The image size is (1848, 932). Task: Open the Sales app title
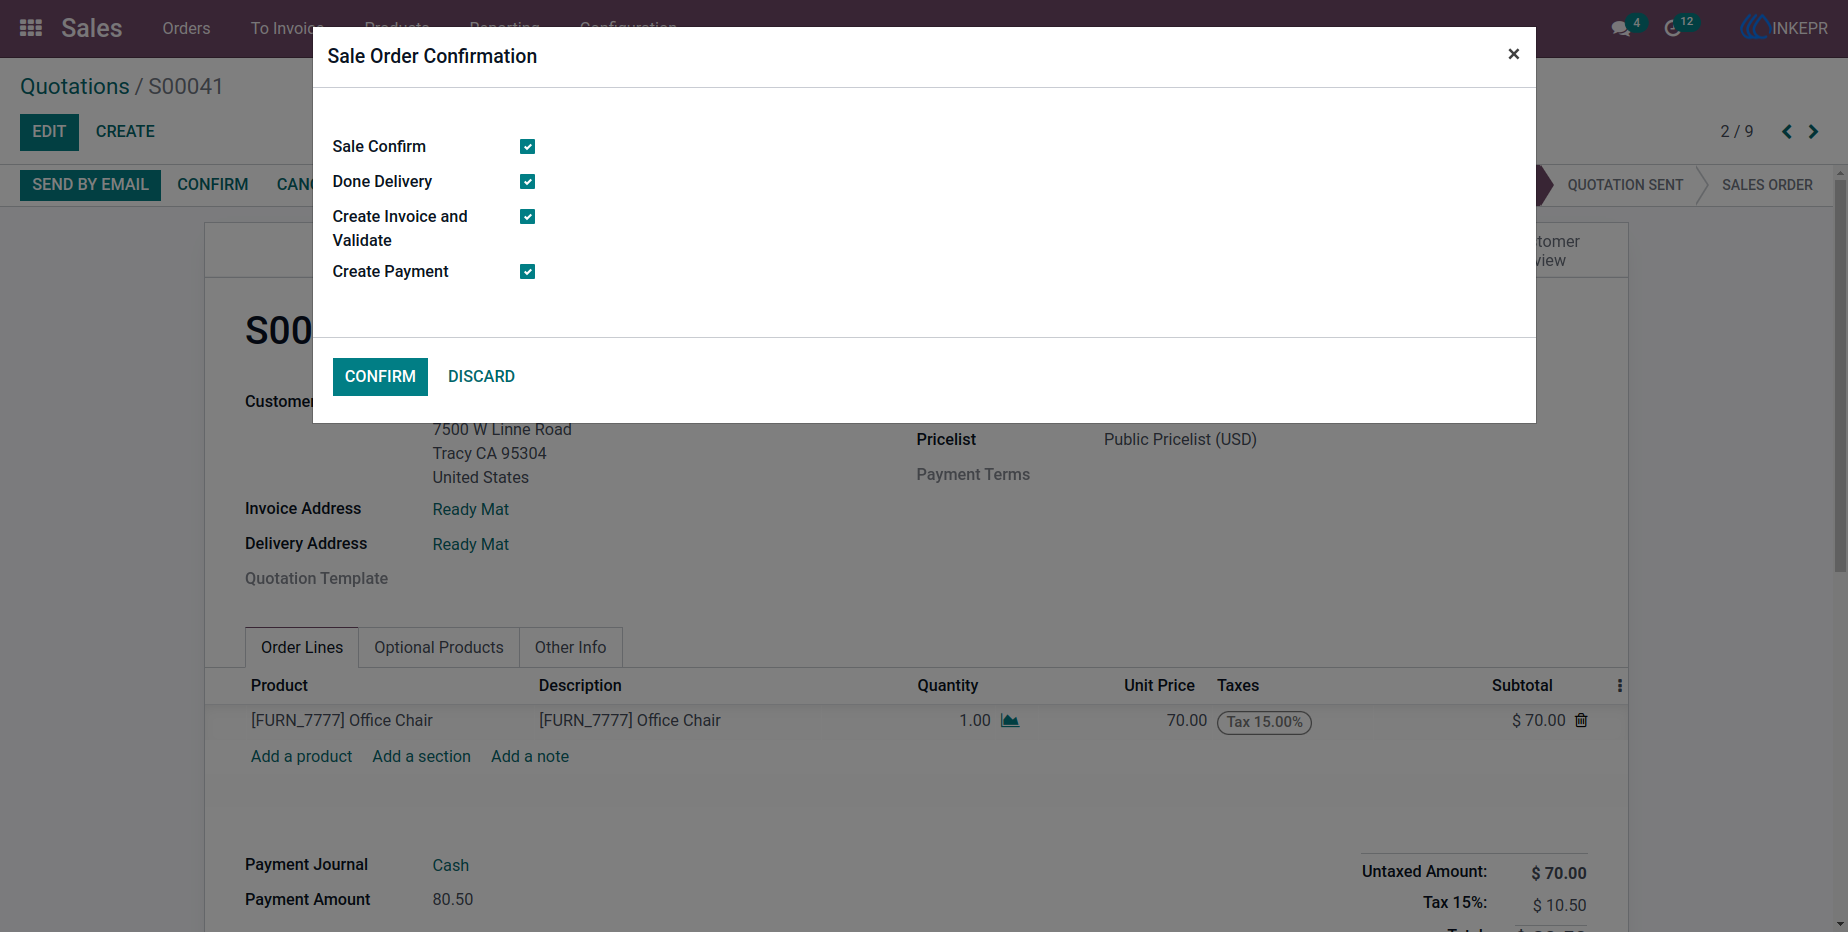(x=91, y=28)
